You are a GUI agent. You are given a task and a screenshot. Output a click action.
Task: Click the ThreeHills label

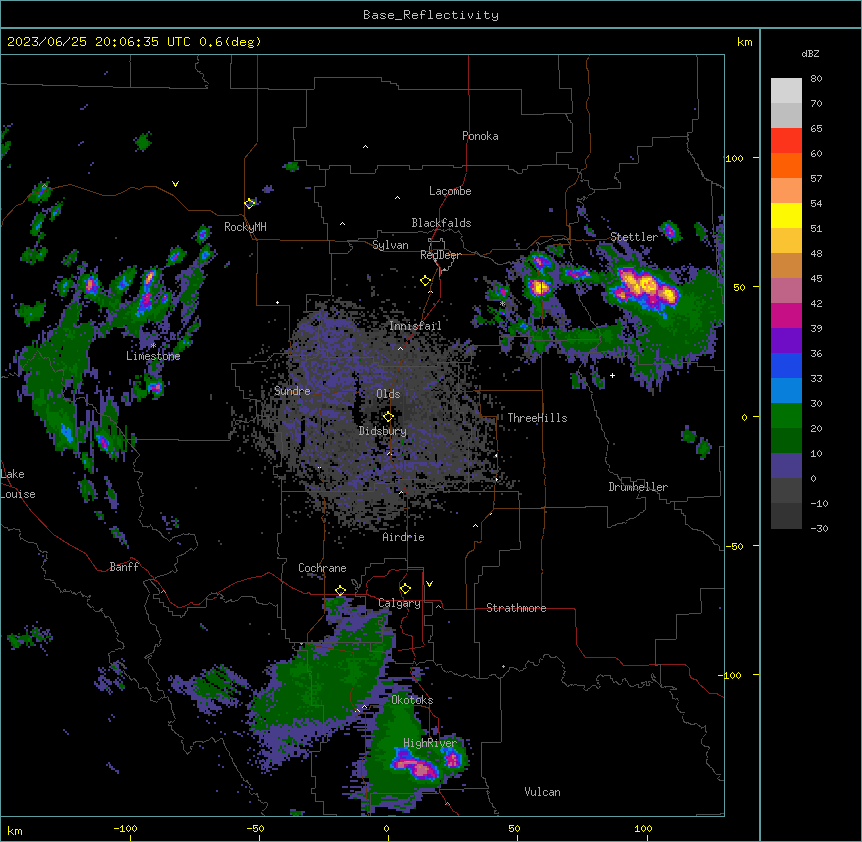(x=537, y=418)
